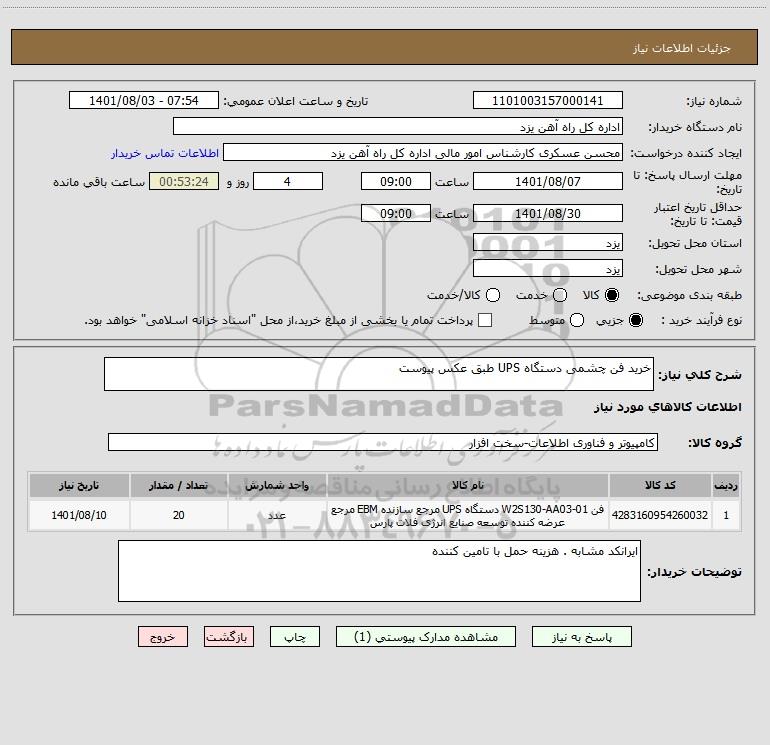The height and width of the screenshot is (745, 770).
Task: Click the requester field محسن عسکری
Action: tap(423, 152)
